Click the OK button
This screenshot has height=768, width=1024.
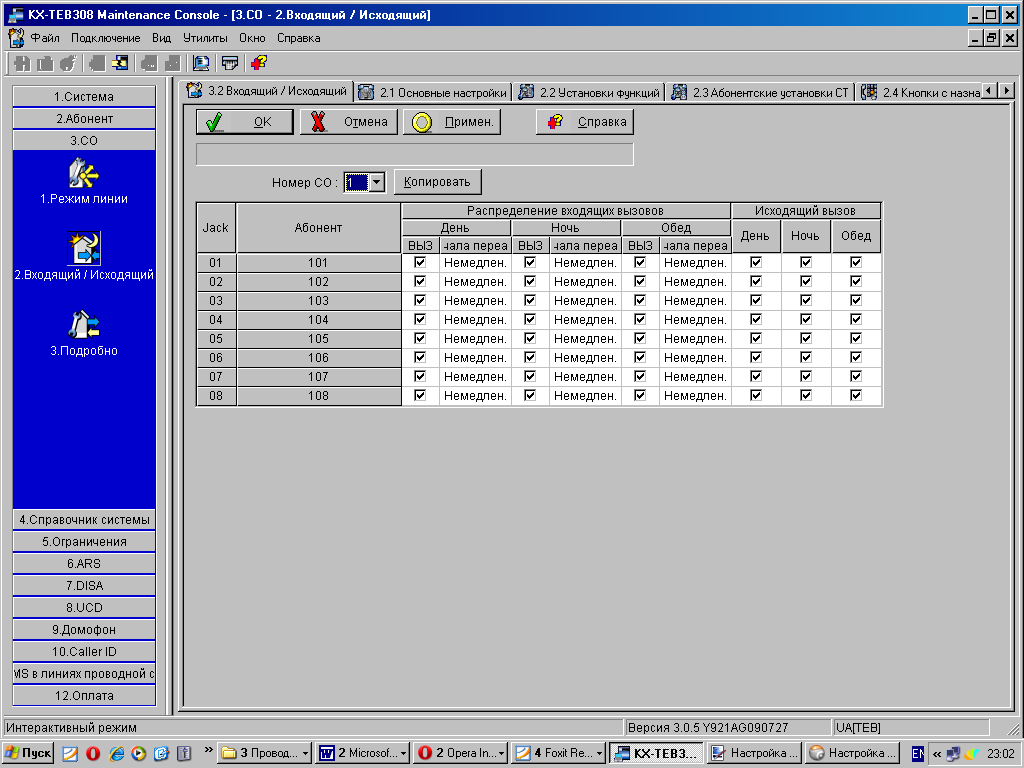[245, 121]
